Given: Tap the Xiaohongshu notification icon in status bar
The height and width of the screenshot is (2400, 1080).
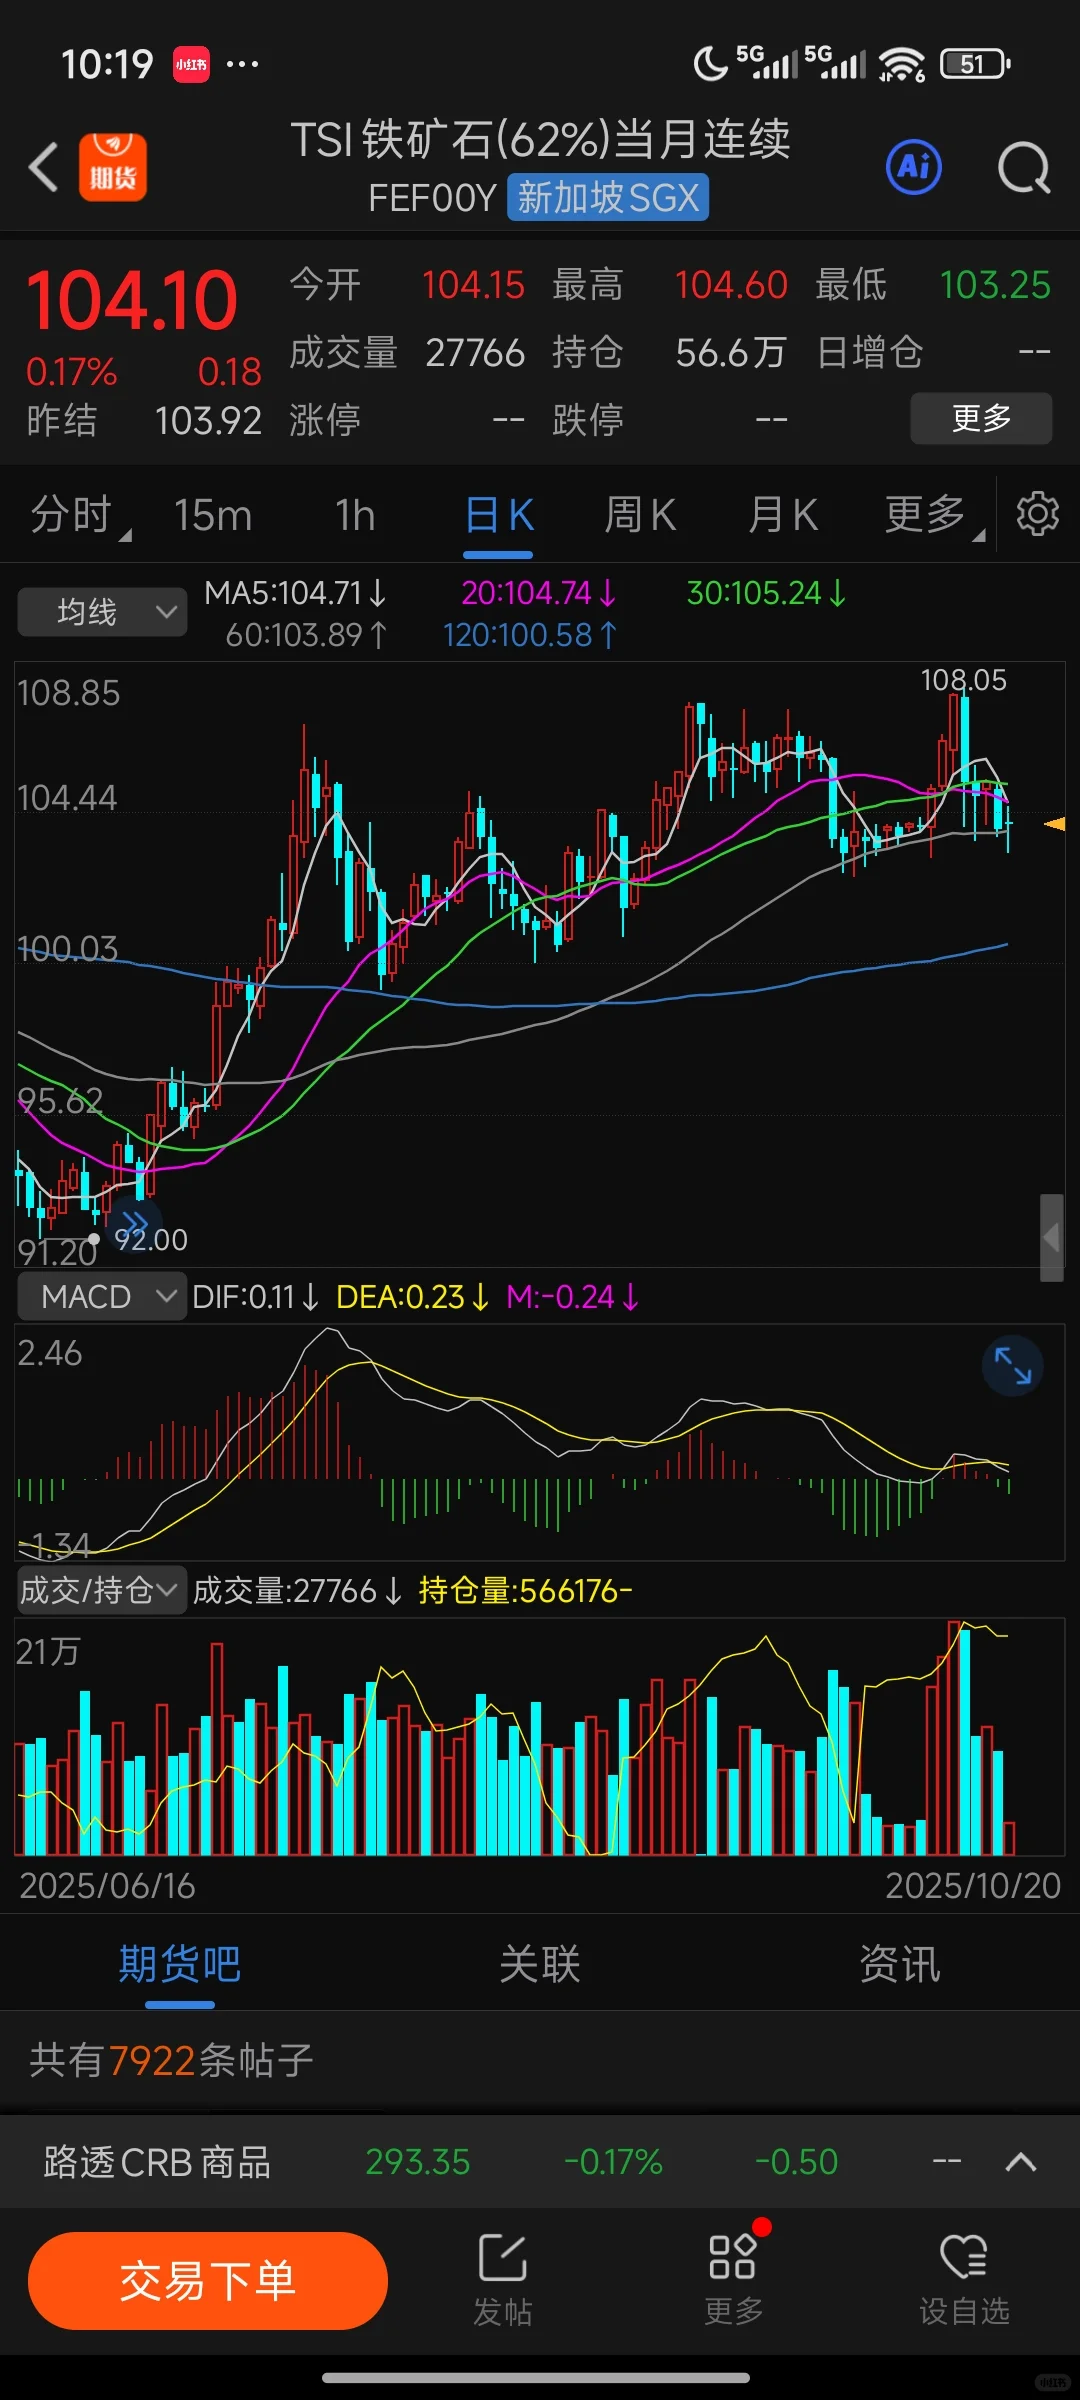Looking at the screenshot, I should coord(191,65).
